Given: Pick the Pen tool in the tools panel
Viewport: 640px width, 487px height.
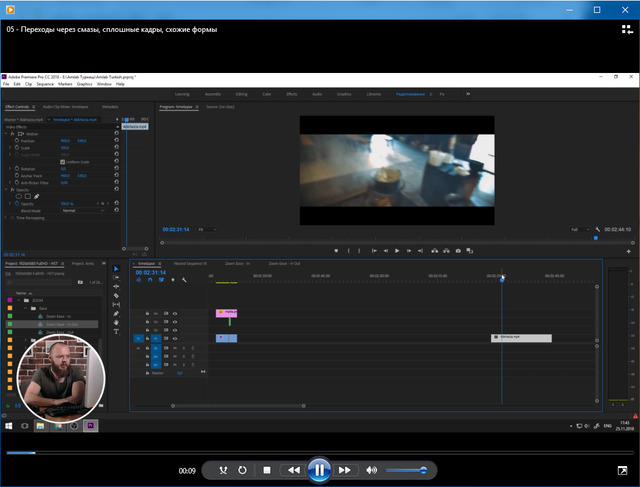Looking at the screenshot, I should 116,314.
